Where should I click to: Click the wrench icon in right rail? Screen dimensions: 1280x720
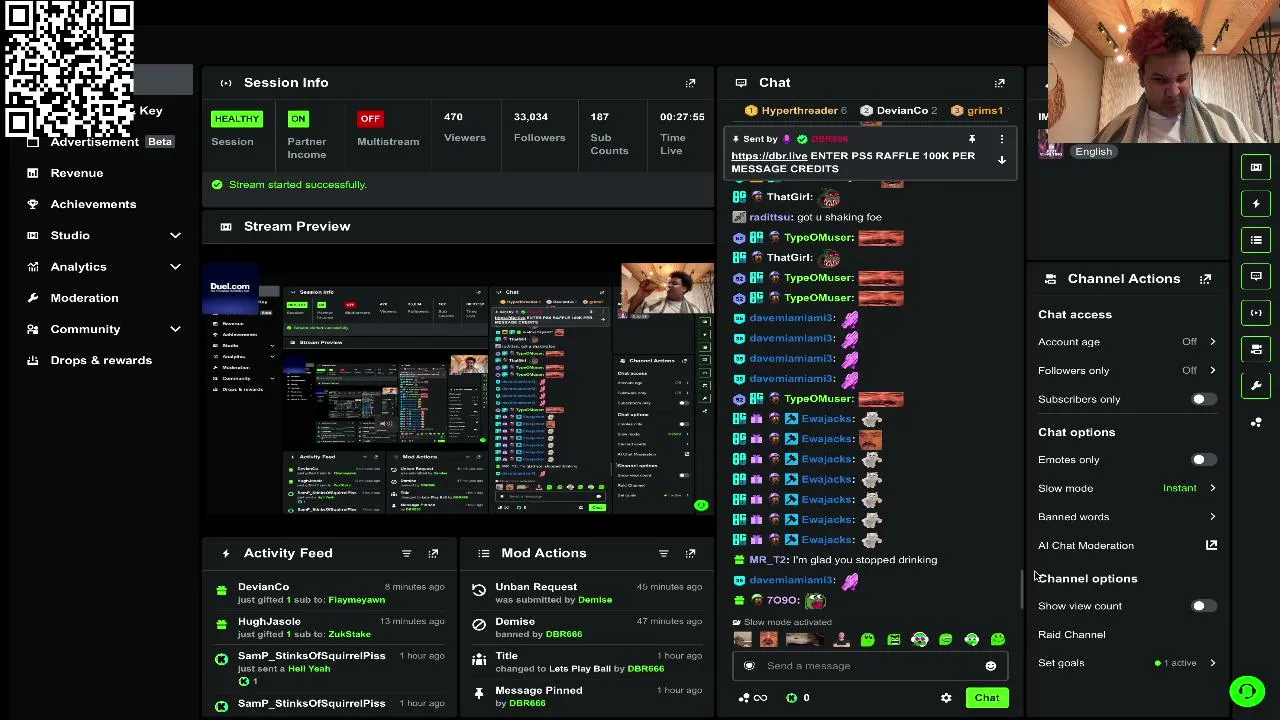pyautogui.click(x=1256, y=385)
